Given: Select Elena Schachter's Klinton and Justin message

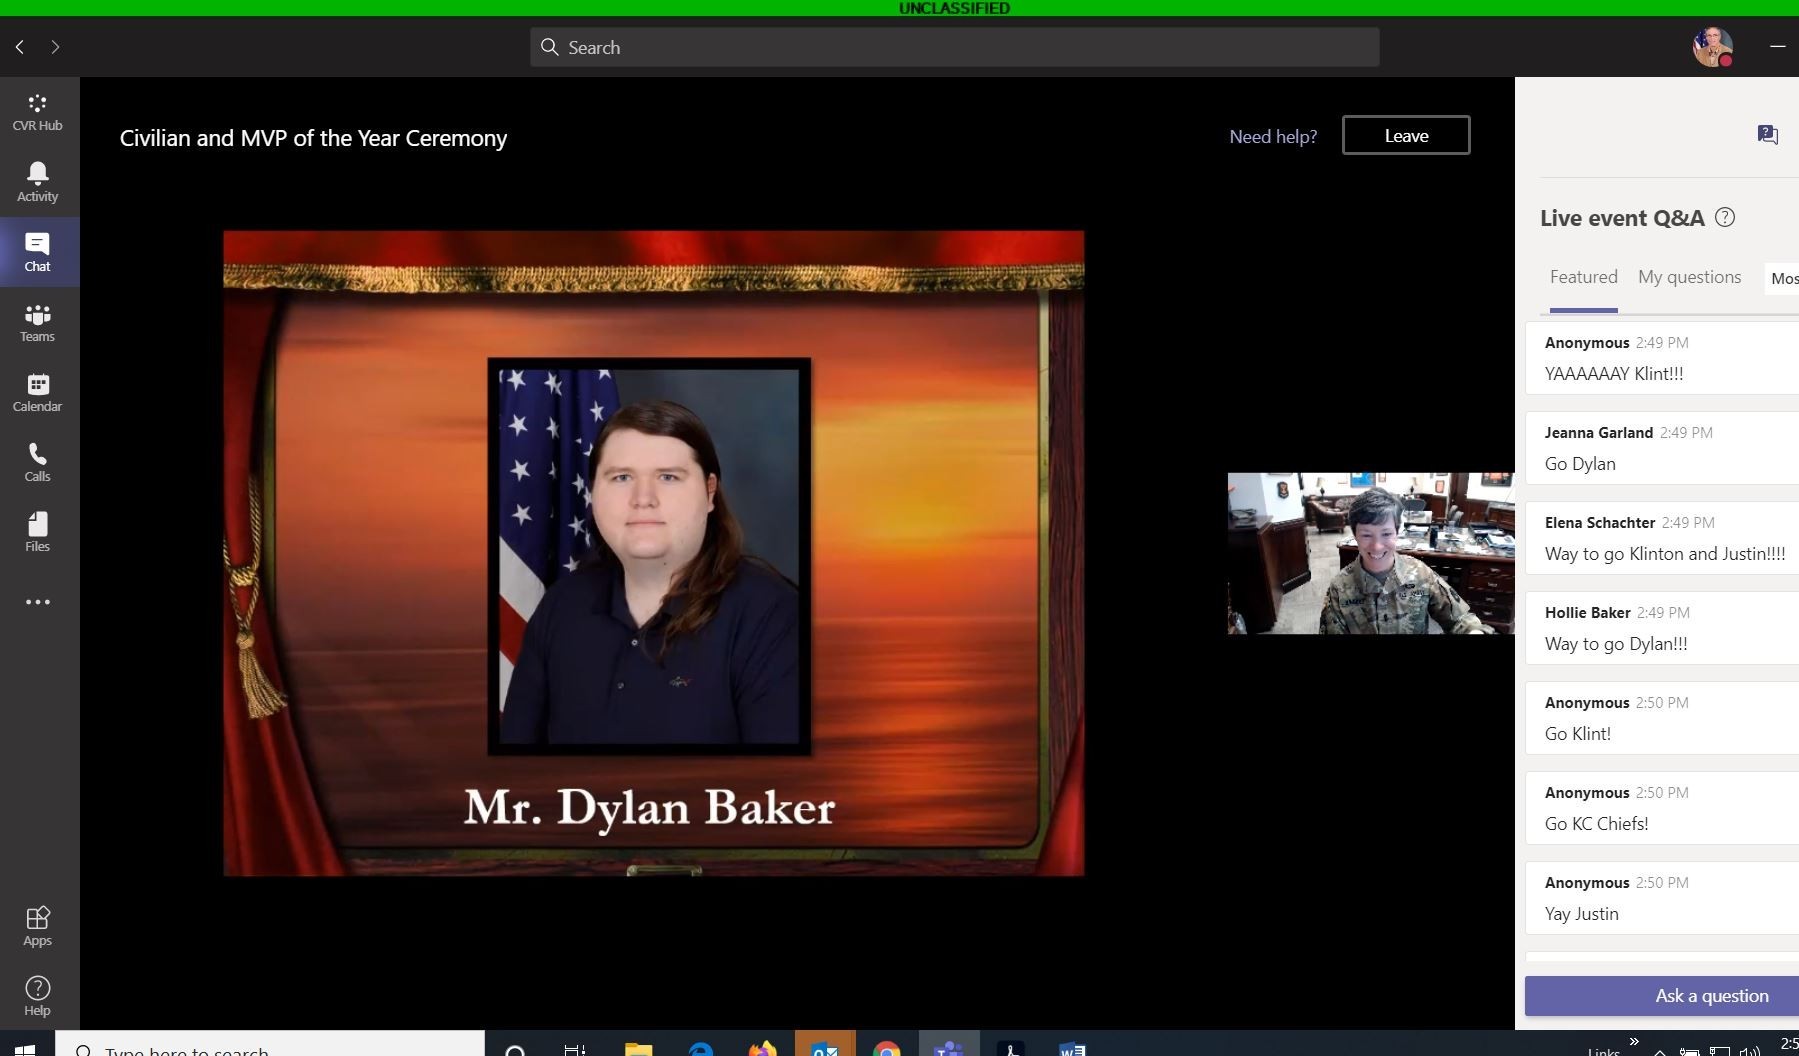Looking at the screenshot, I should (1662, 538).
